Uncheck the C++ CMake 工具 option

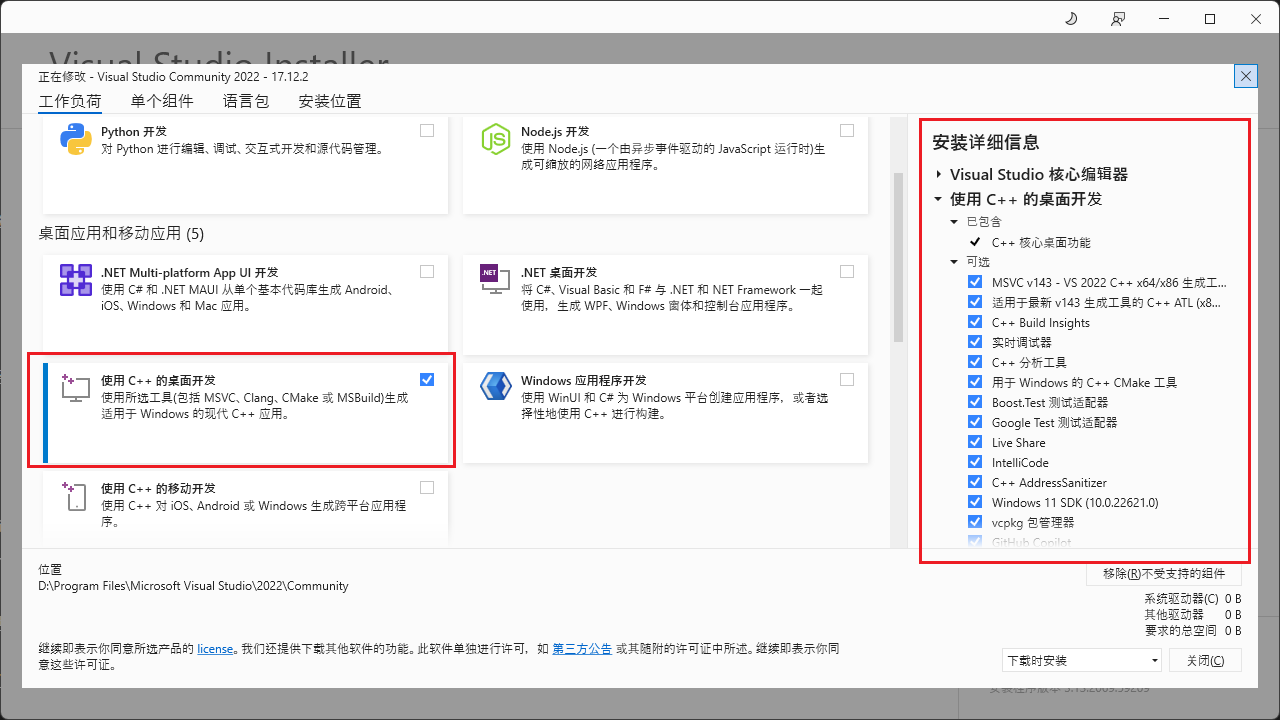975,382
